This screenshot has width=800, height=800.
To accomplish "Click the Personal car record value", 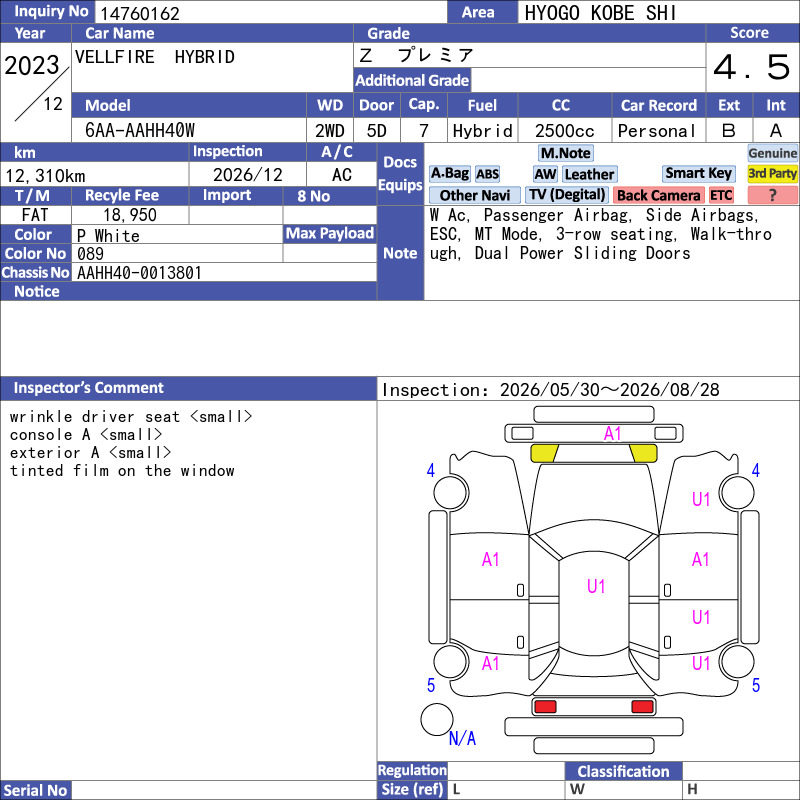I will 657,131.
